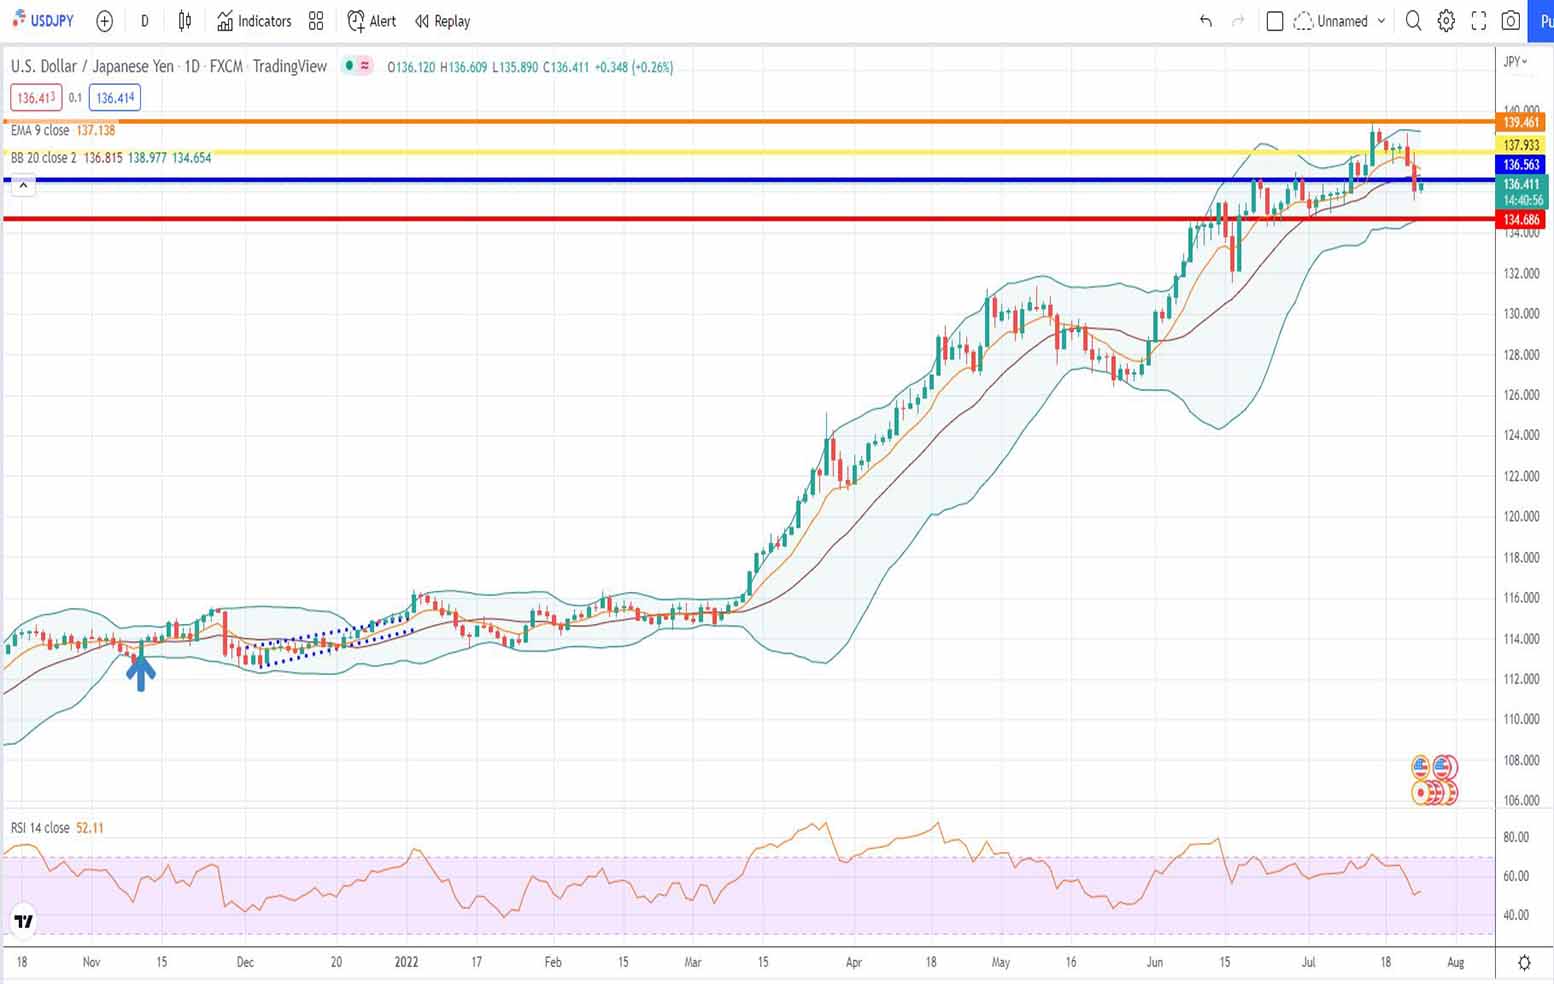Click the TradingView logo on chart
This screenshot has width=1554, height=984.
pyautogui.click(x=23, y=921)
